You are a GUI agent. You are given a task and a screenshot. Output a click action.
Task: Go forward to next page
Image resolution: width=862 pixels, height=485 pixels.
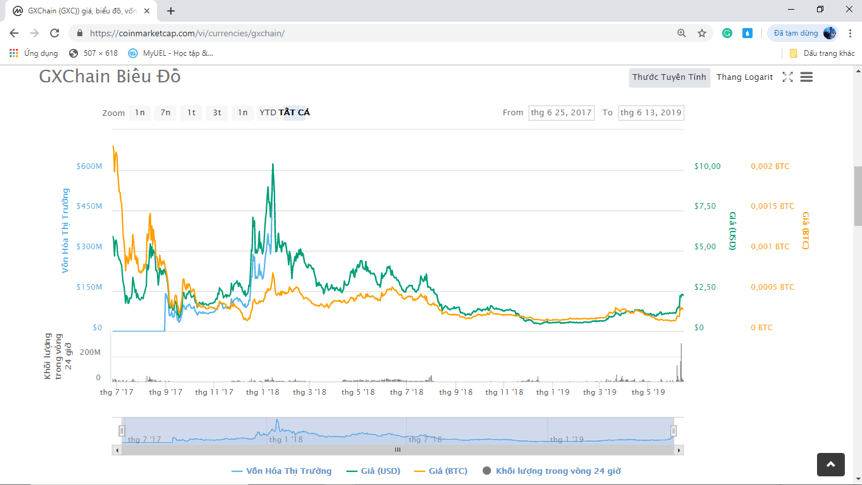[34, 33]
